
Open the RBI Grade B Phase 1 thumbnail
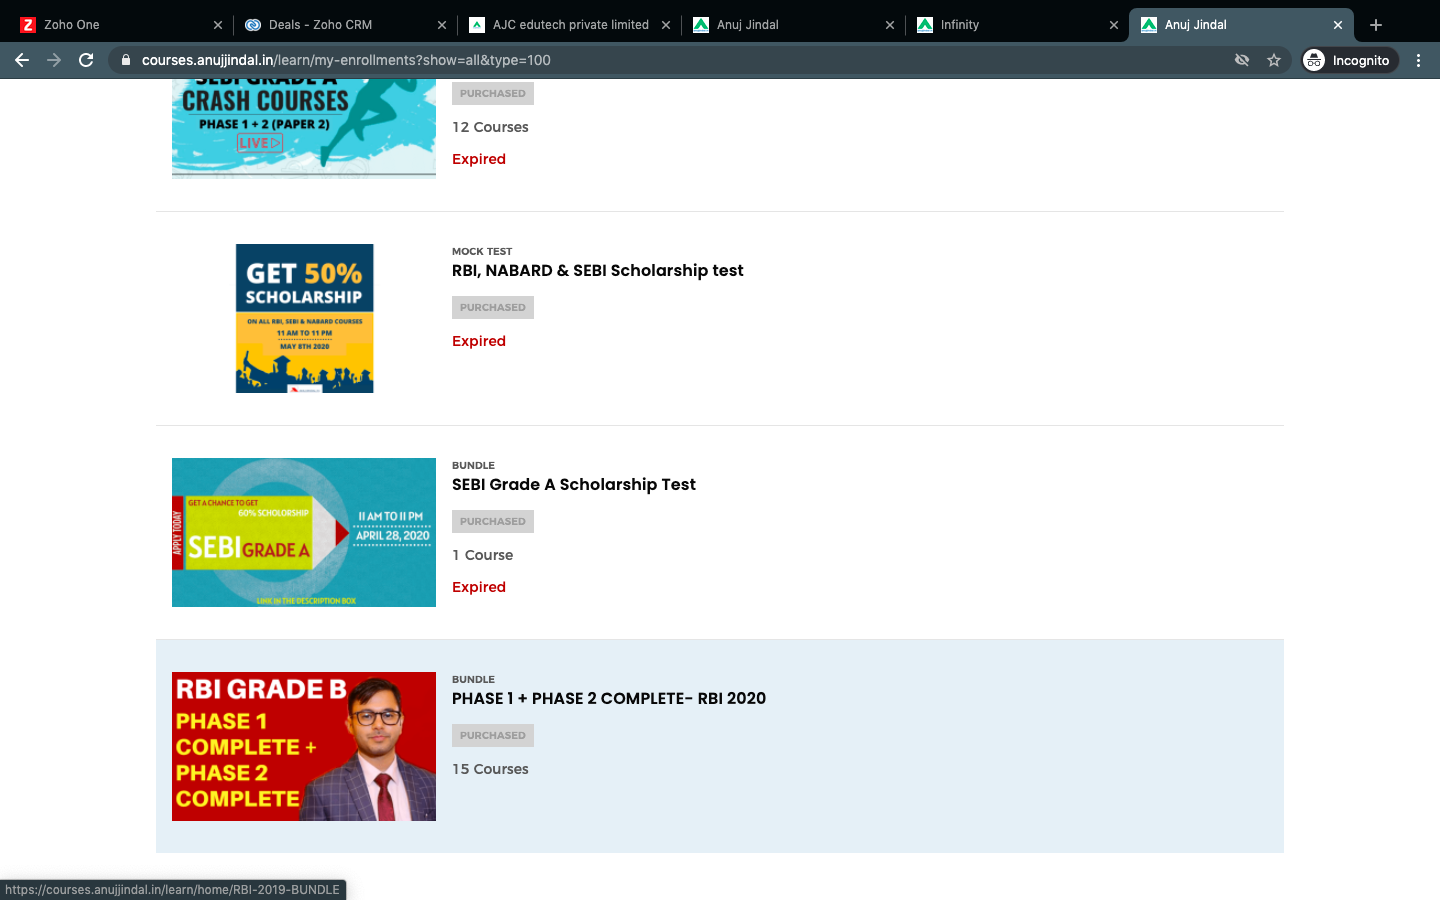click(304, 746)
